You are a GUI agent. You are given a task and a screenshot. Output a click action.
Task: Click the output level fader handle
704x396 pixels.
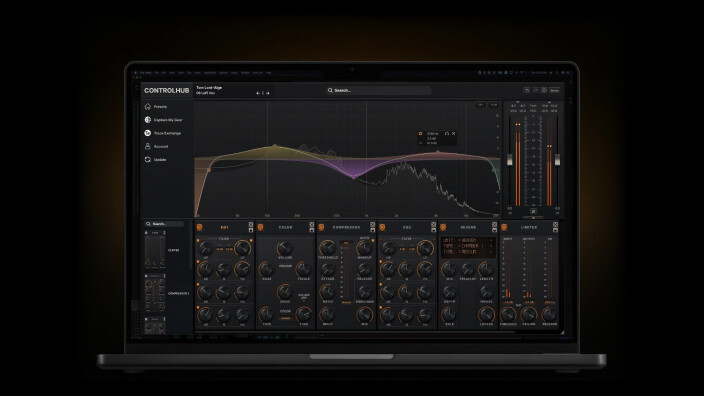click(557, 159)
